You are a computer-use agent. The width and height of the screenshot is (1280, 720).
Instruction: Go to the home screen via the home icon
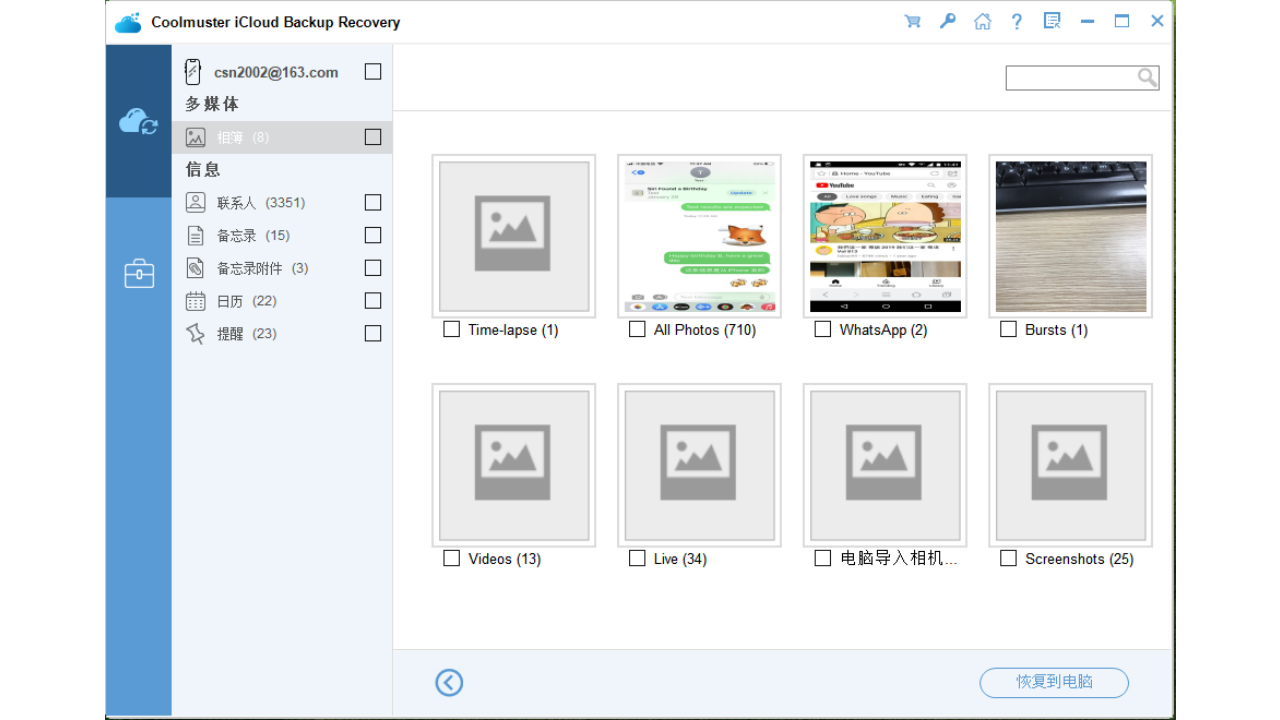982,20
